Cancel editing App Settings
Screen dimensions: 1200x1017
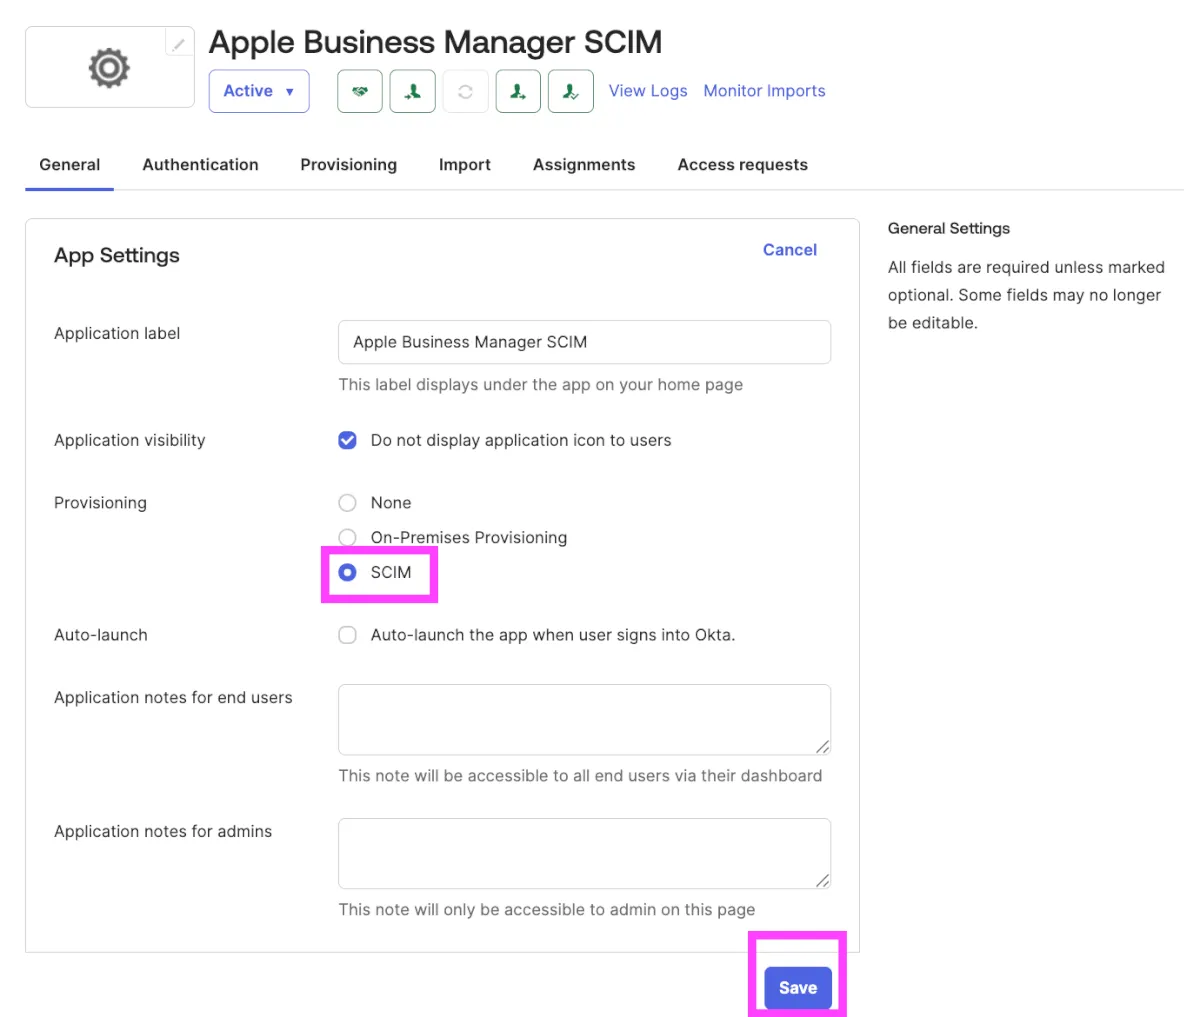789,250
